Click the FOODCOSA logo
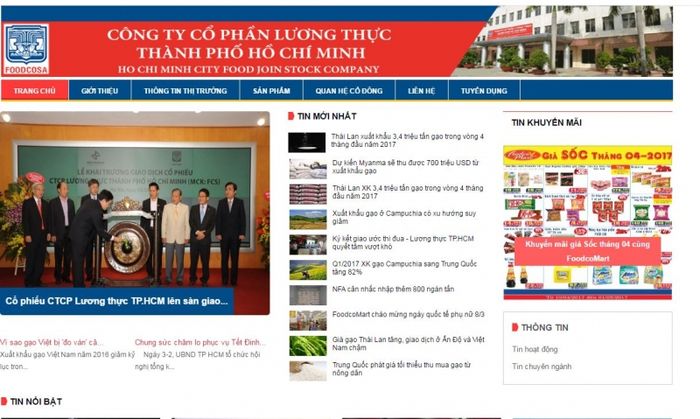 [26, 49]
